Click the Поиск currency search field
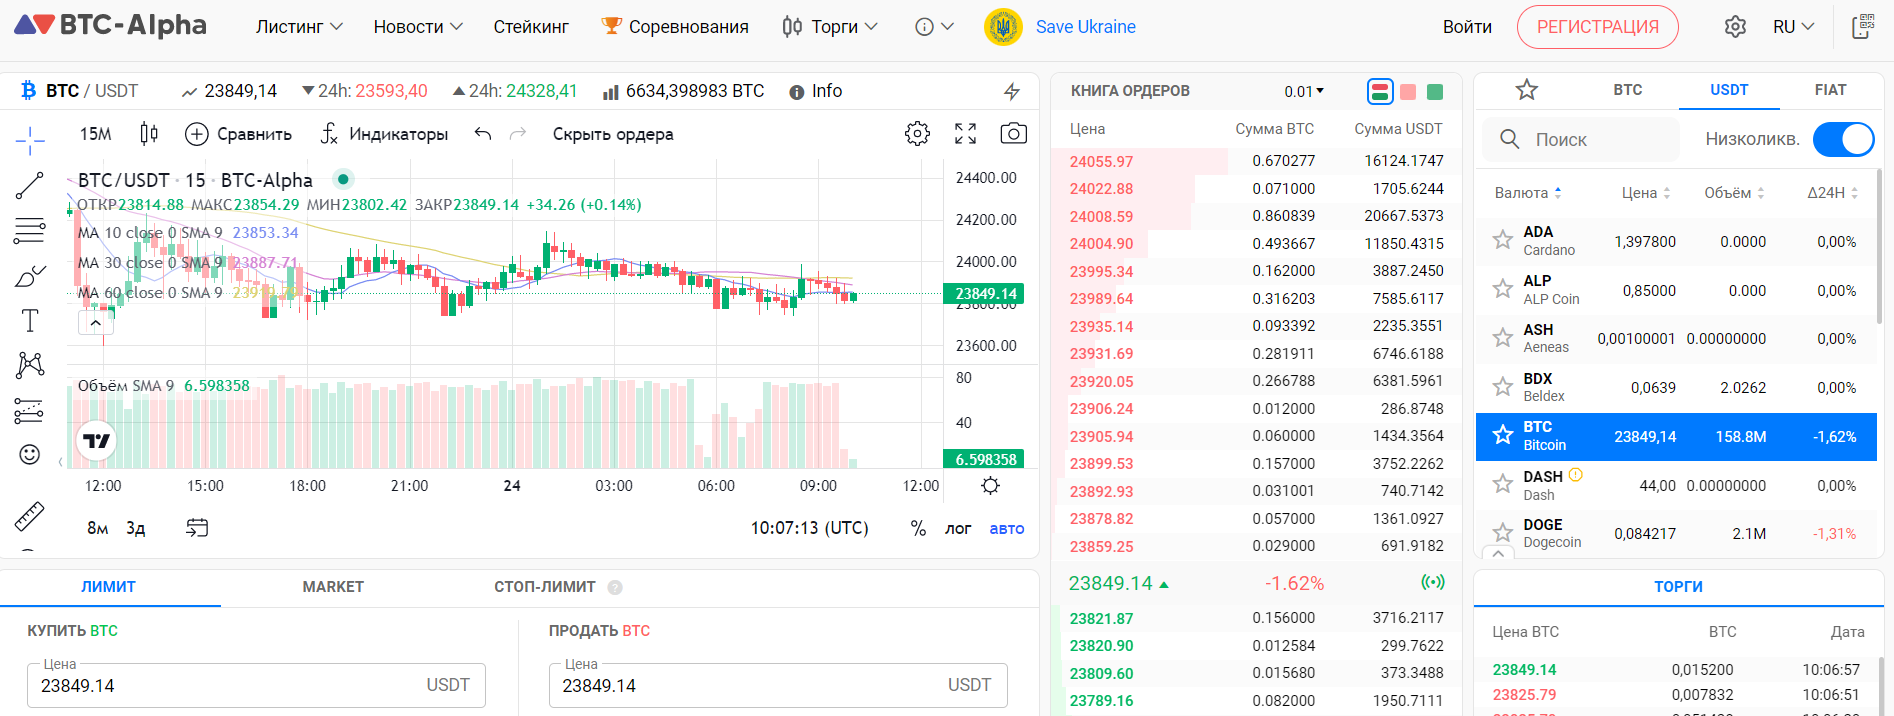The width and height of the screenshot is (1894, 716). 1580,139
